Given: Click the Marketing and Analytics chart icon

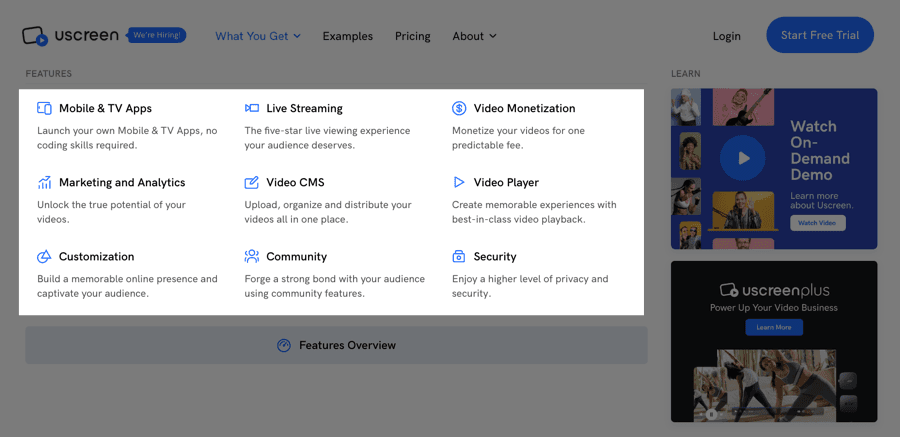Looking at the screenshot, I should click(44, 183).
